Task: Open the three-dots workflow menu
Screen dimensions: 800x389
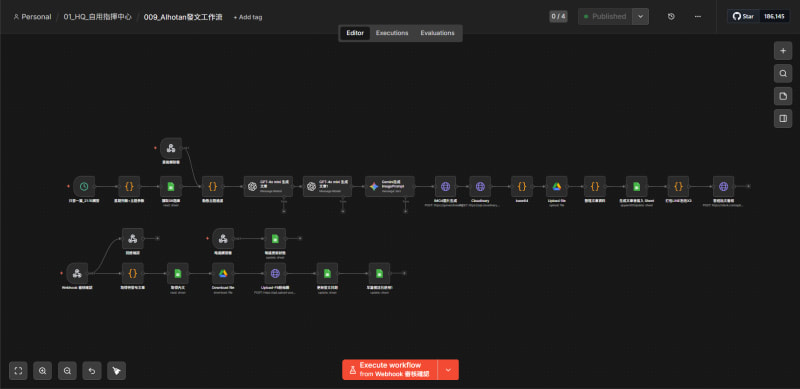Action: point(697,16)
